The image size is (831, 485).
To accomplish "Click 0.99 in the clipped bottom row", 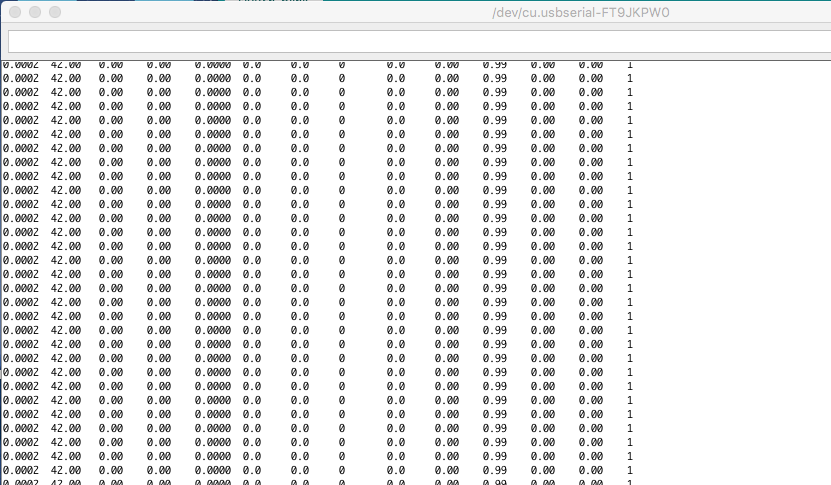I will 494,482.
